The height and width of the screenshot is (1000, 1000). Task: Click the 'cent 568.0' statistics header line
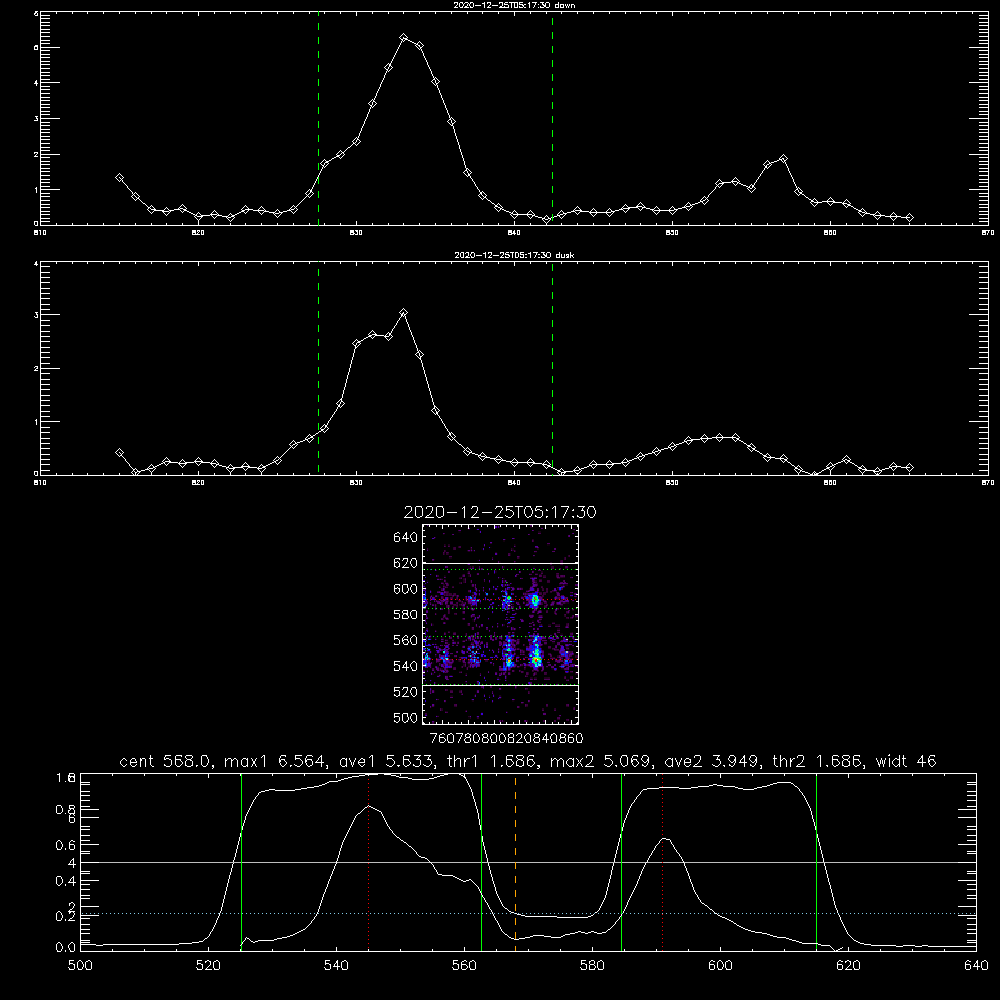point(527,761)
